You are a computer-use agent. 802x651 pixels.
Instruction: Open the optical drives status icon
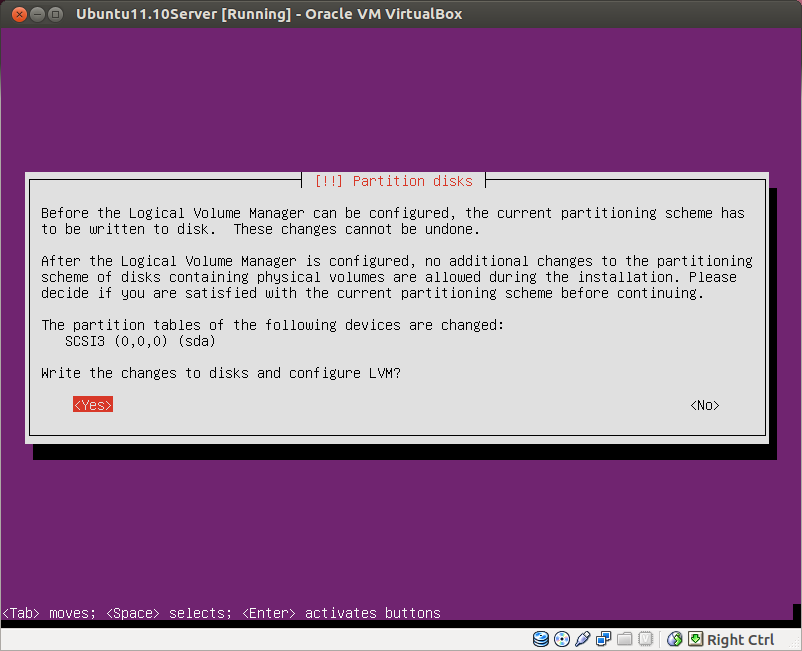pyautogui.click(x=560, y=639)
